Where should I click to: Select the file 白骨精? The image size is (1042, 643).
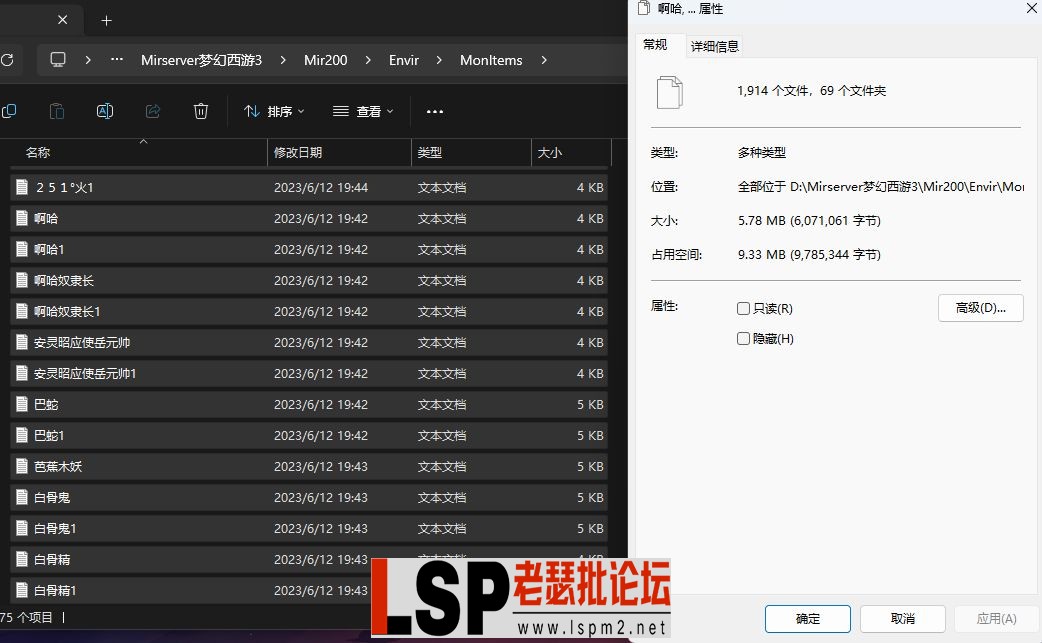308,559
